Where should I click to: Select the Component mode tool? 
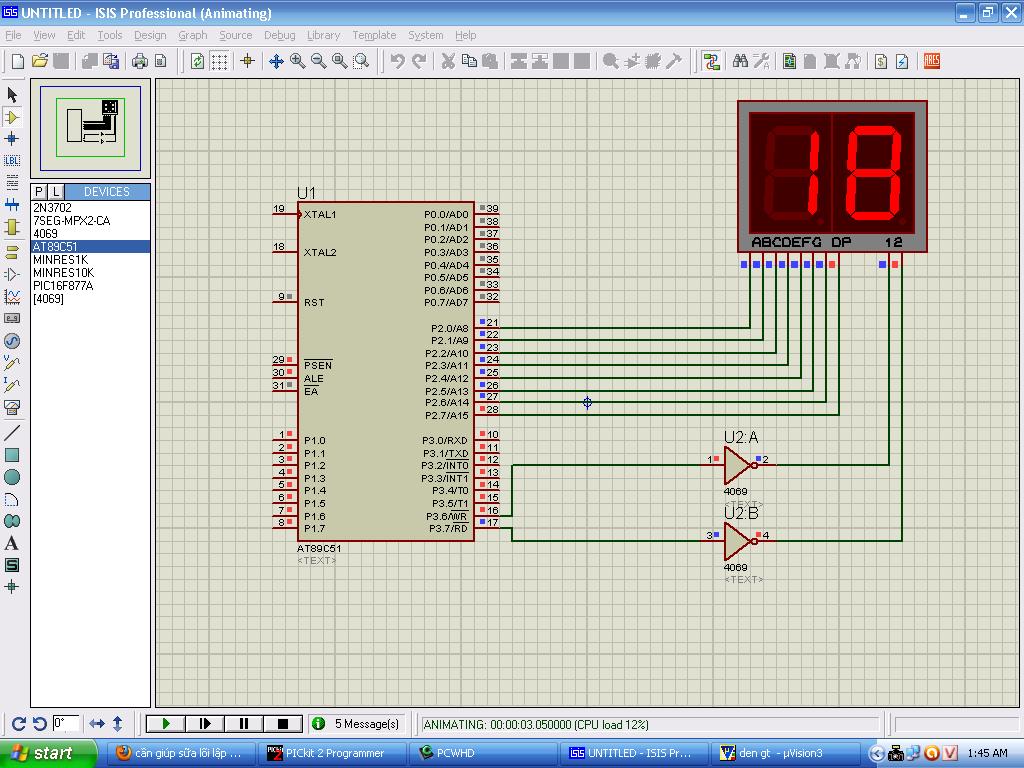(12, 117)
